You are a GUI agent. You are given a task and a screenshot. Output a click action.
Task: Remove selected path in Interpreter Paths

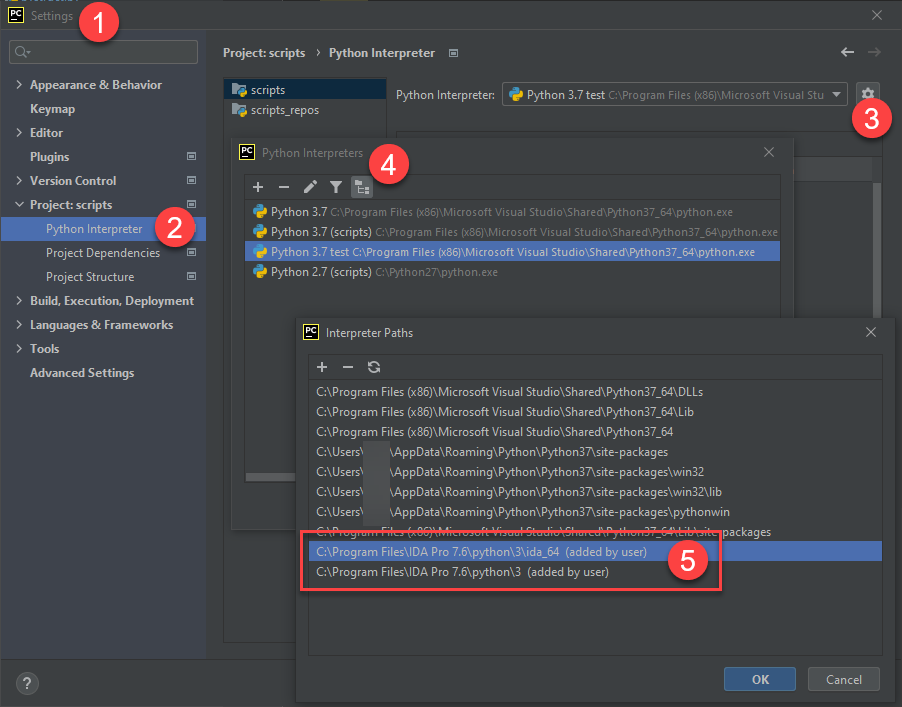[347, 367]
